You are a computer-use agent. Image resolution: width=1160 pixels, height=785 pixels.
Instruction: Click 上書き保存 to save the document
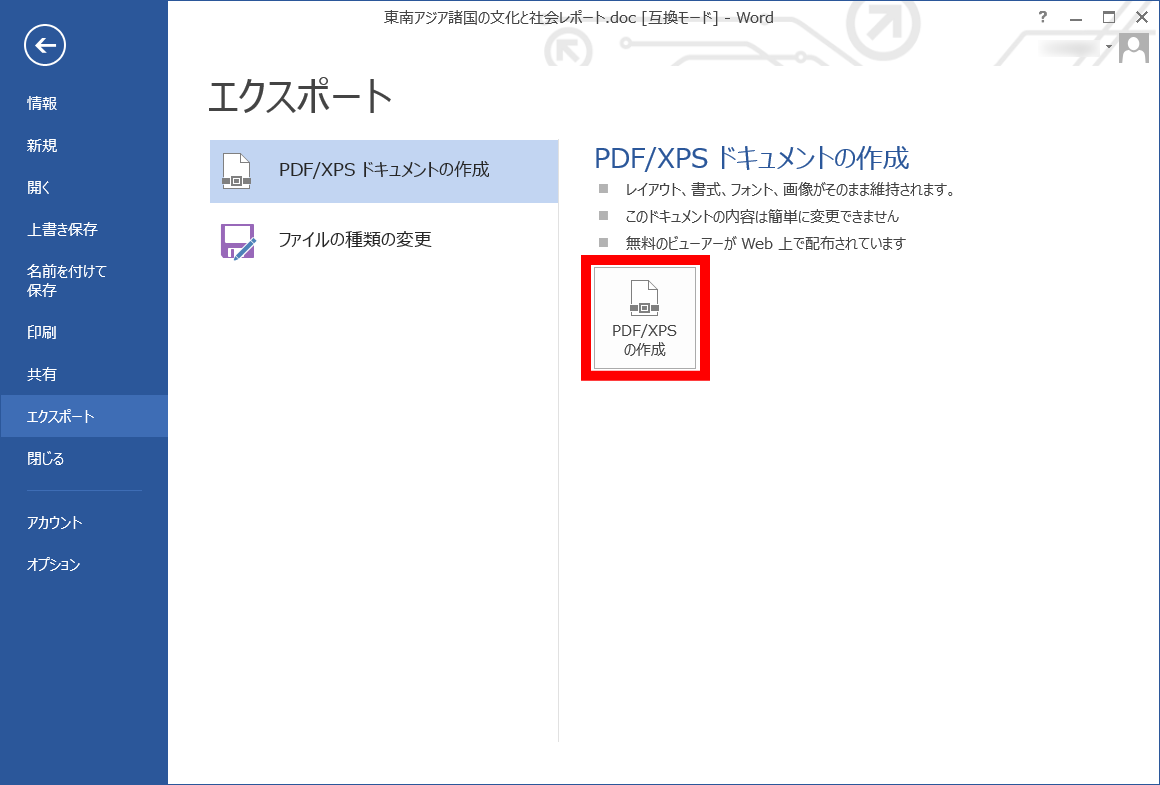point(60,229)
